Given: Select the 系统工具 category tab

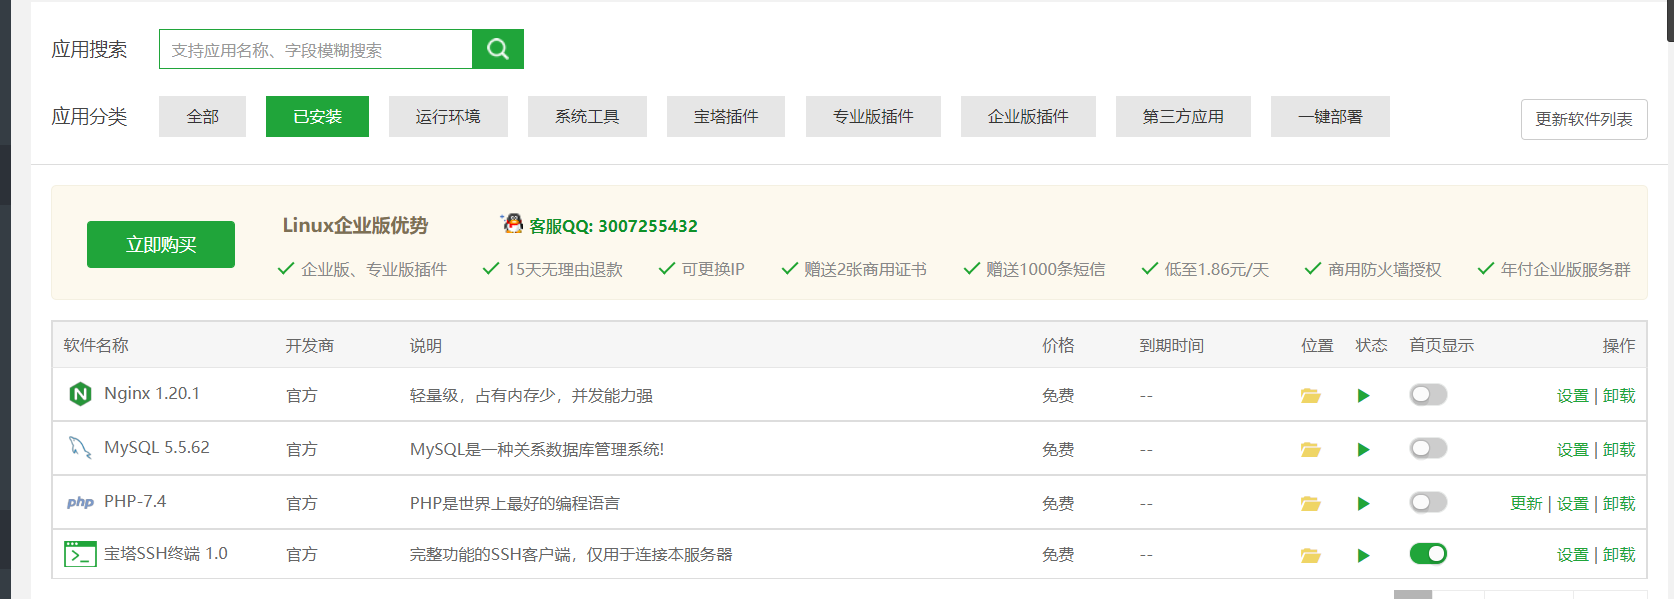Looking at the screenshot, I should (x=587, y=116).
